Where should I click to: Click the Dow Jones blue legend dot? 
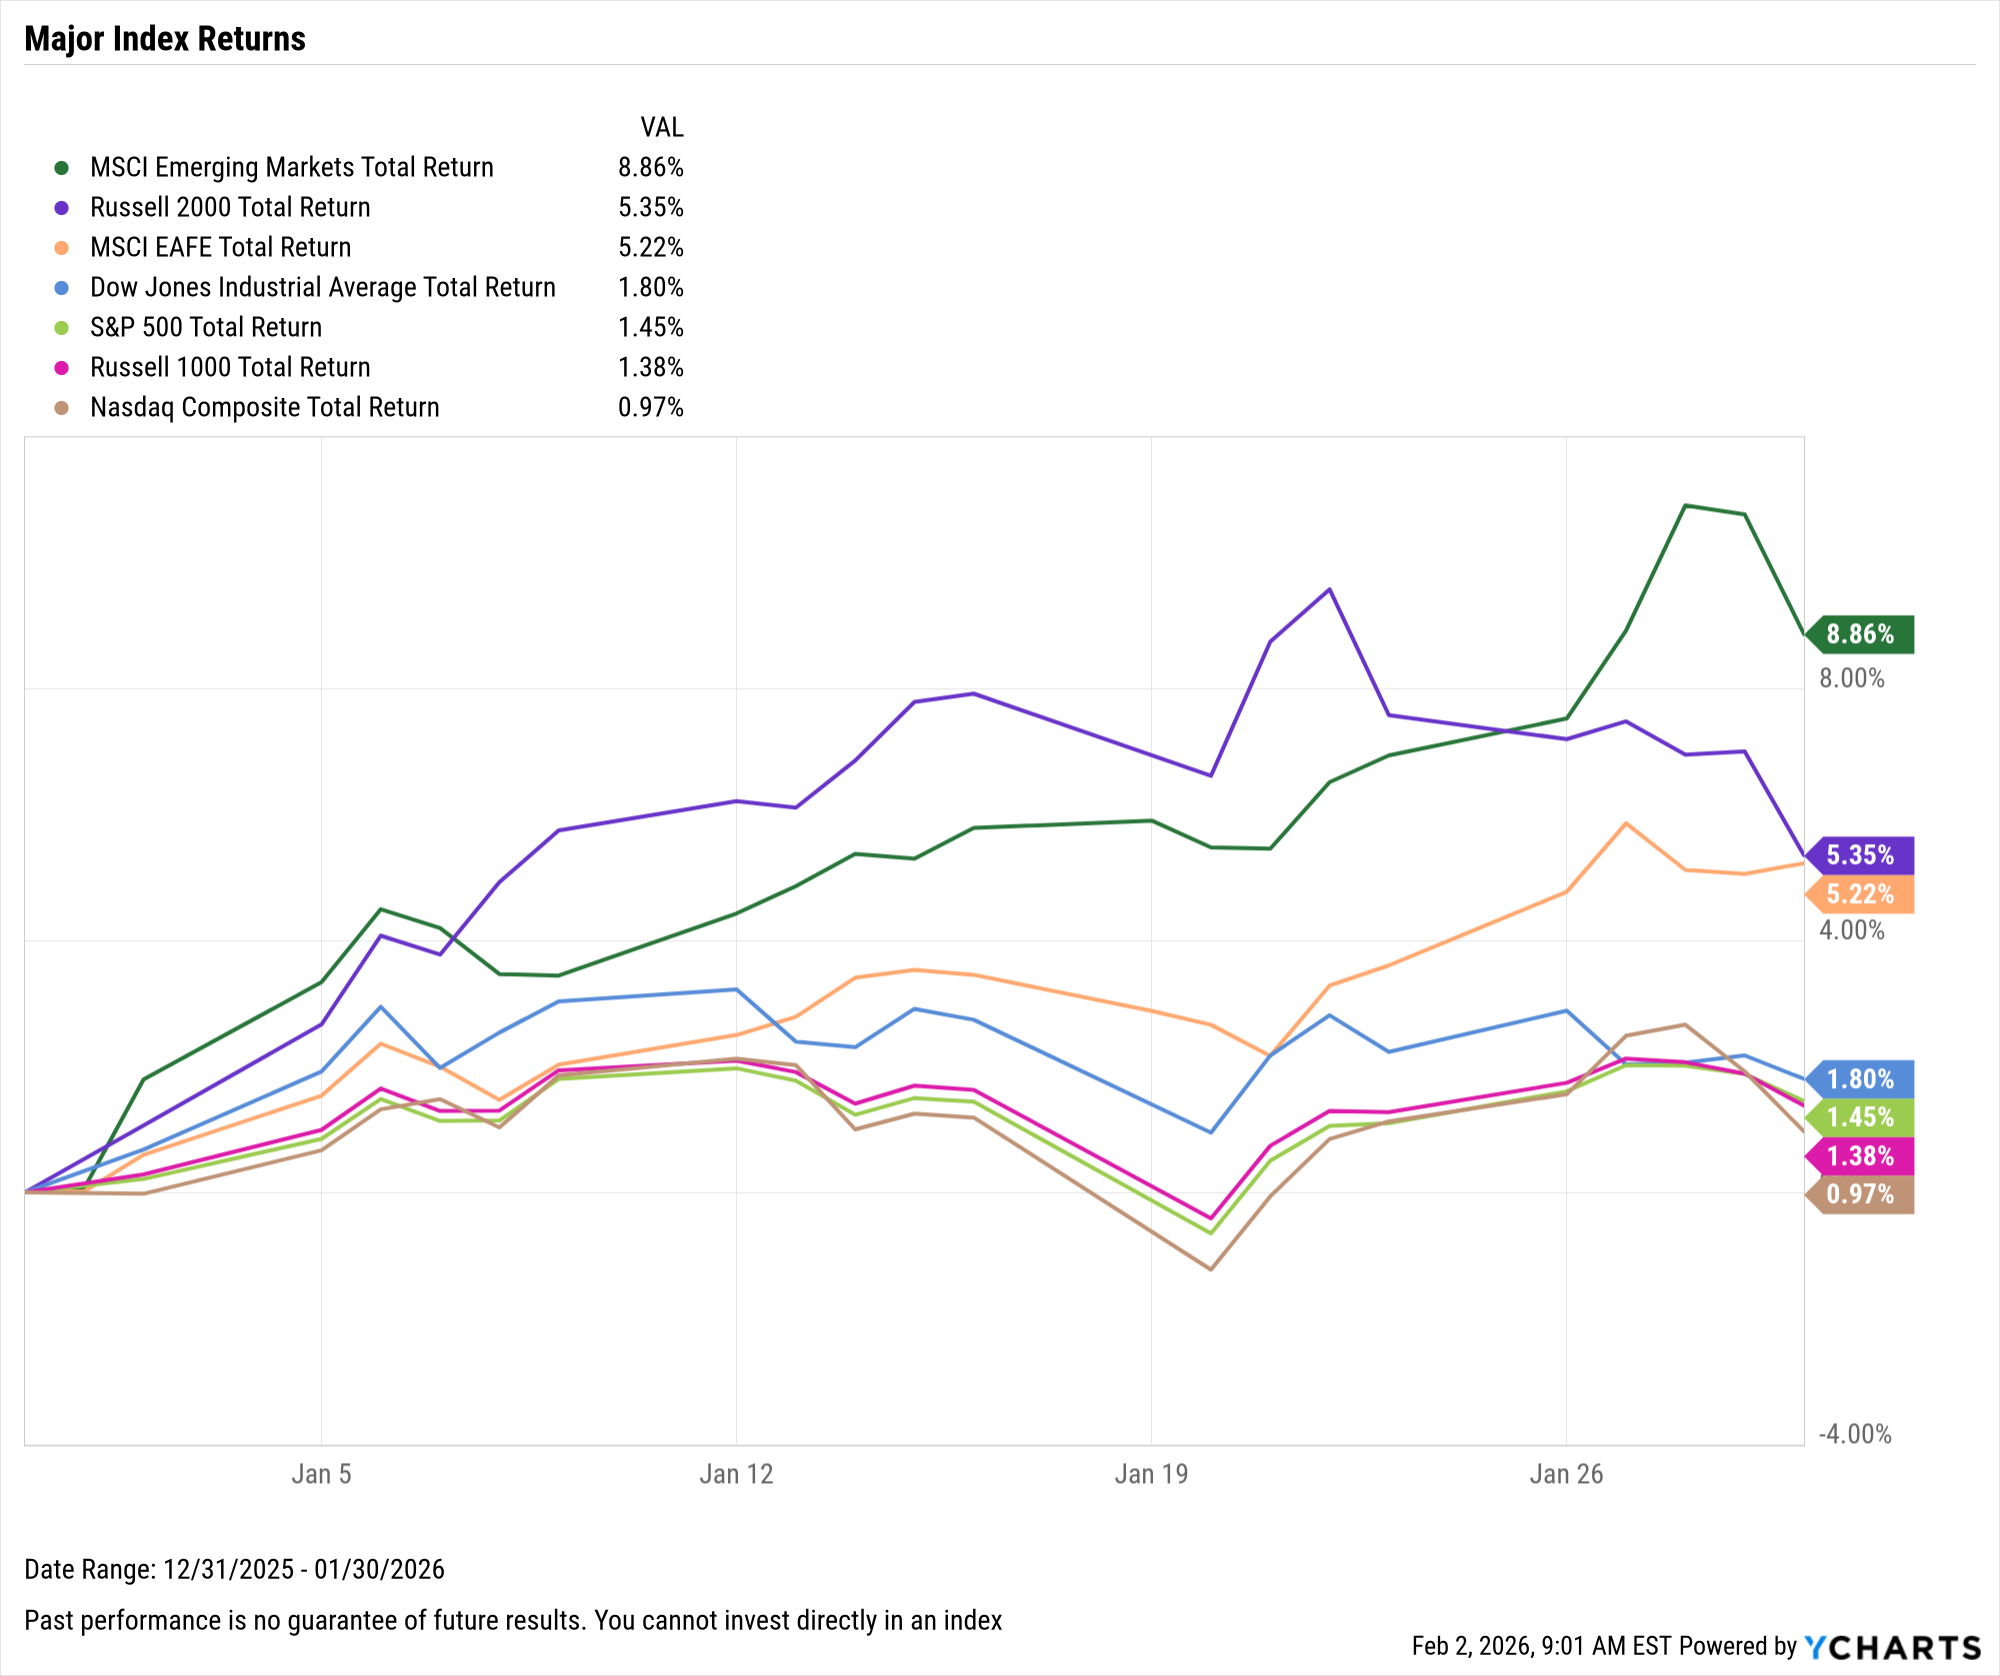point(62,288)
